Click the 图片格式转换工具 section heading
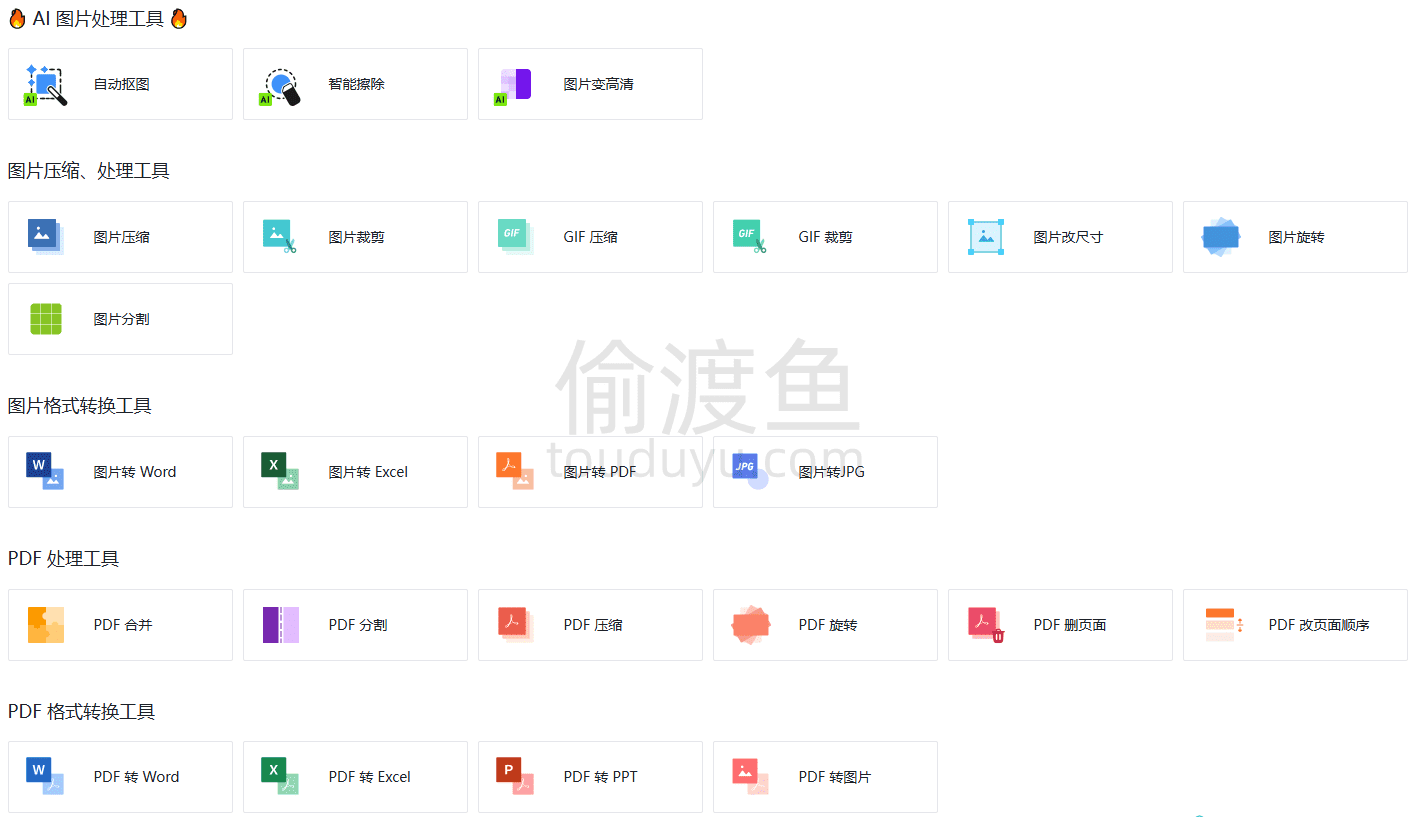Viewport: 1413px width, 817px height. tap(80, 406)
